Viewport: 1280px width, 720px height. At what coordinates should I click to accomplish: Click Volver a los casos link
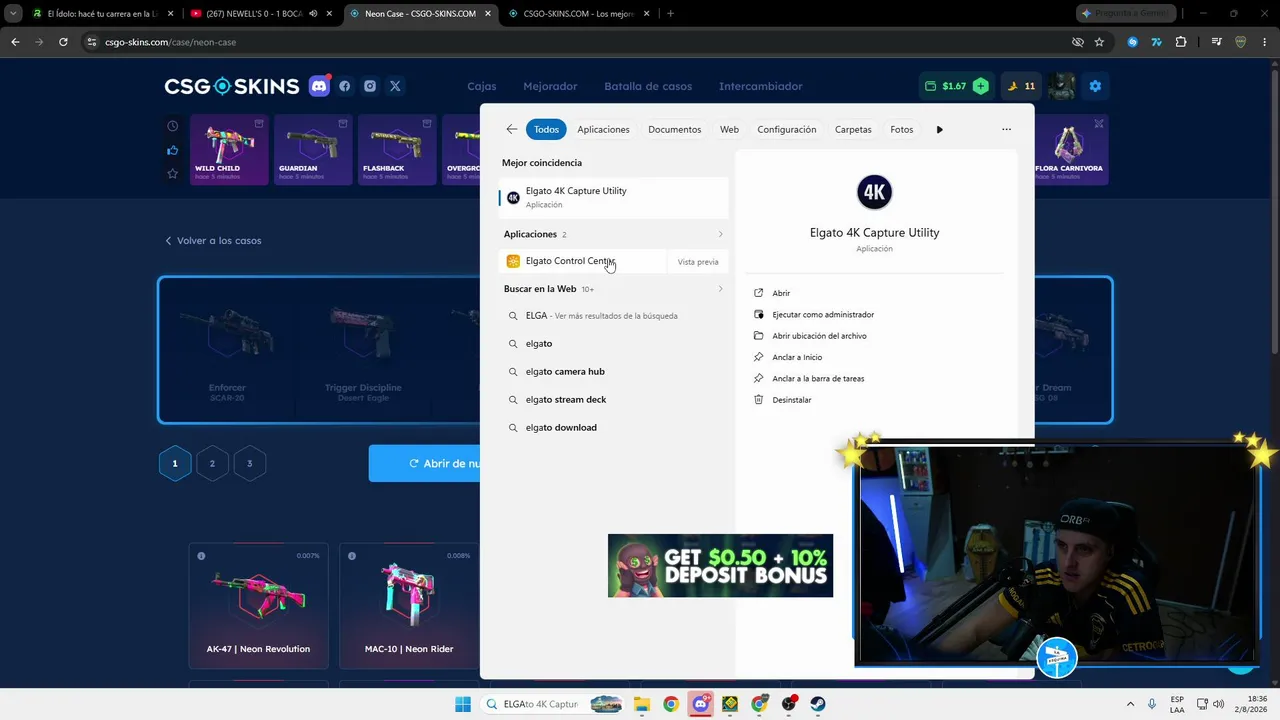pyautogui.click(x=213, y=241)
